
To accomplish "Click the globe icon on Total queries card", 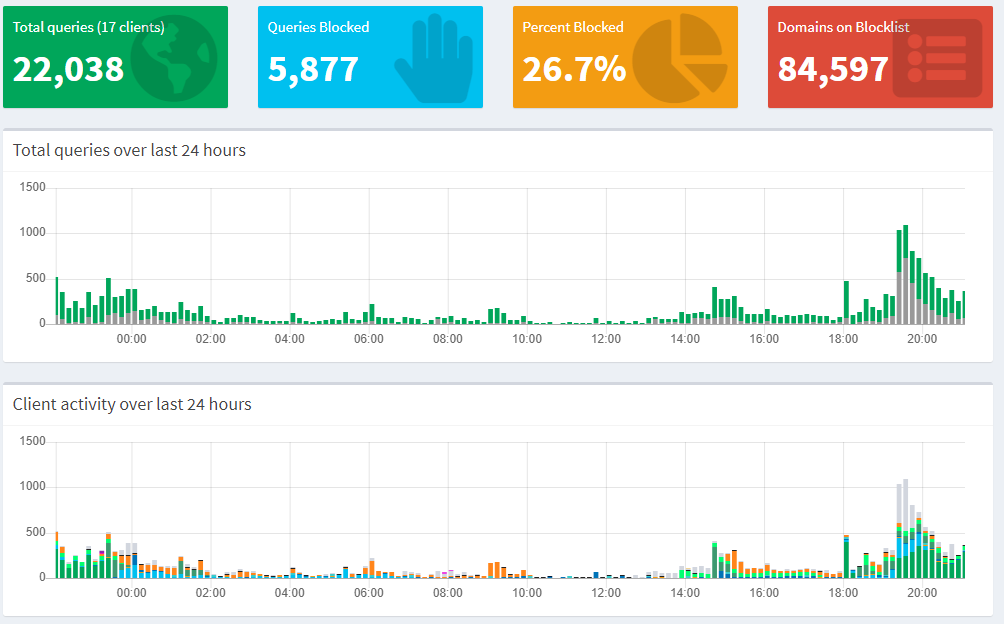I will [x=174, y=61].
